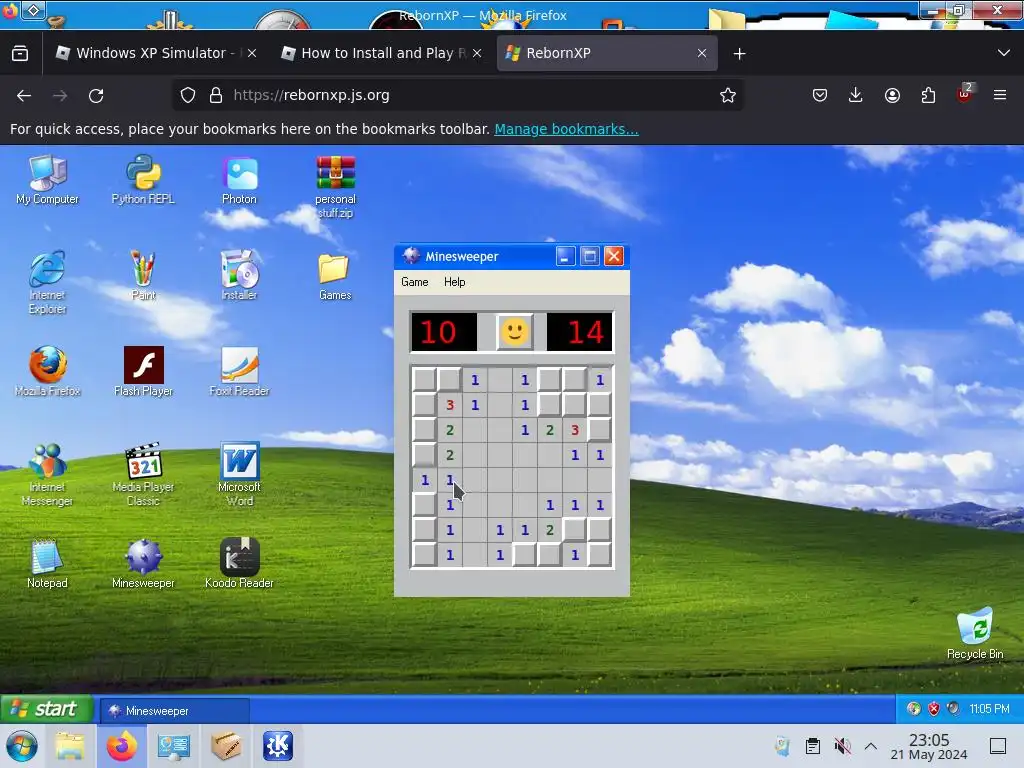This screenshot has width=1024, height=768.
Task: Close the RebornXP browser tab
Action: click(702, 53)
